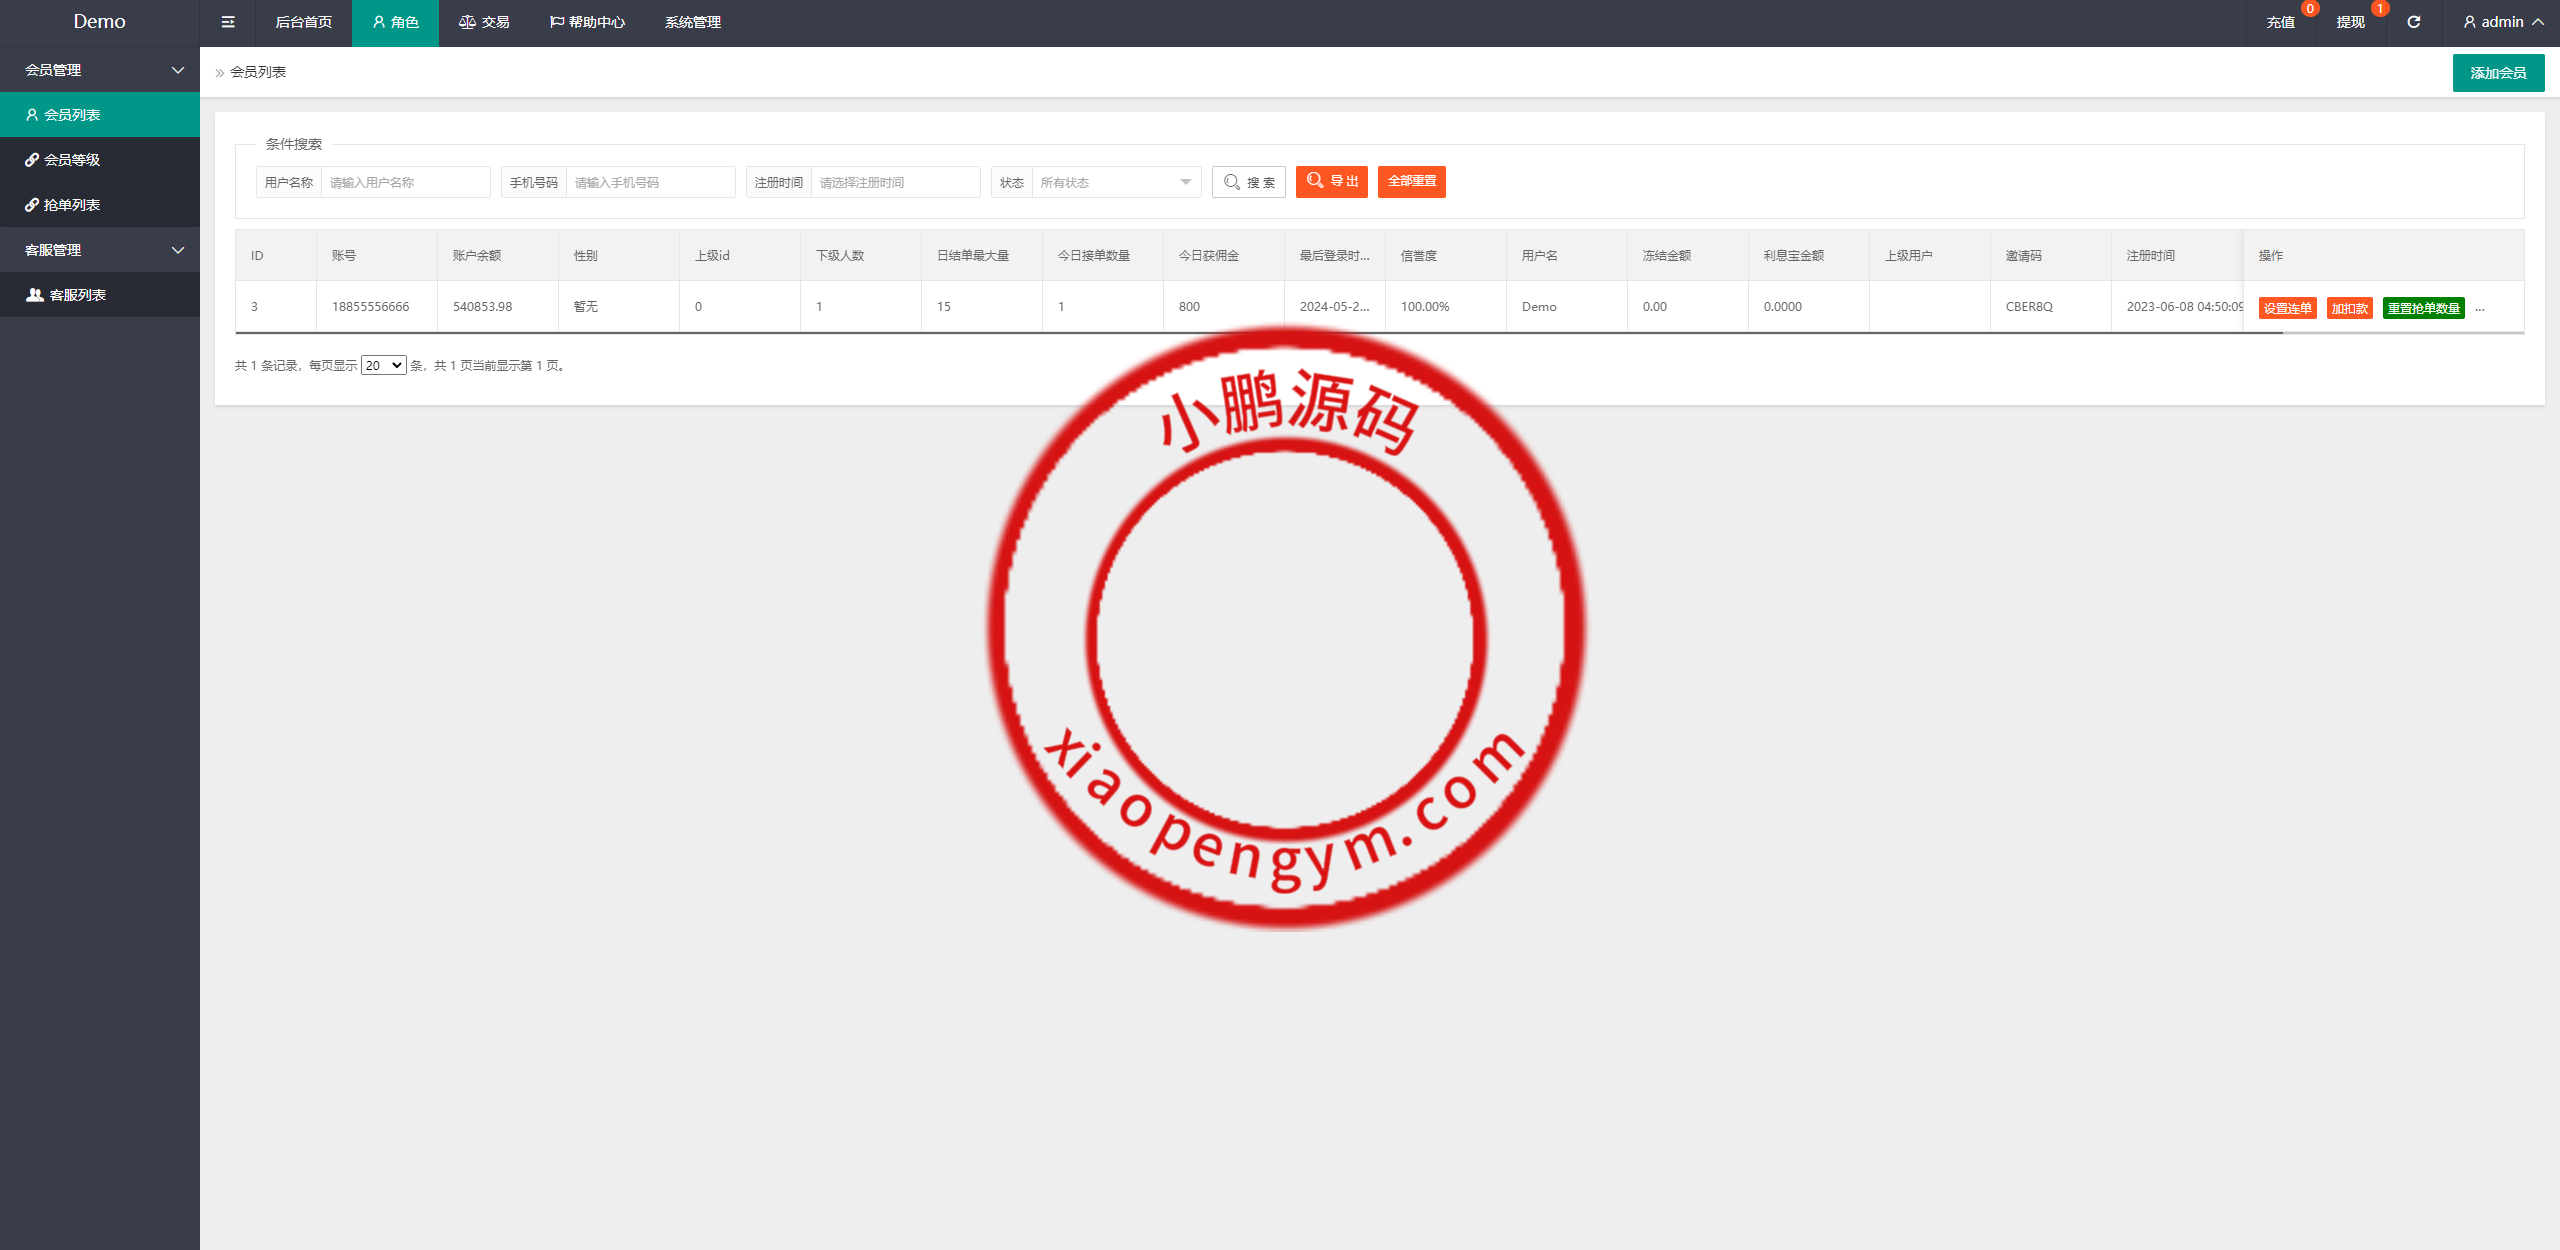
Task: Switch to the 交易 top menu
Action: tap(484, 22)
